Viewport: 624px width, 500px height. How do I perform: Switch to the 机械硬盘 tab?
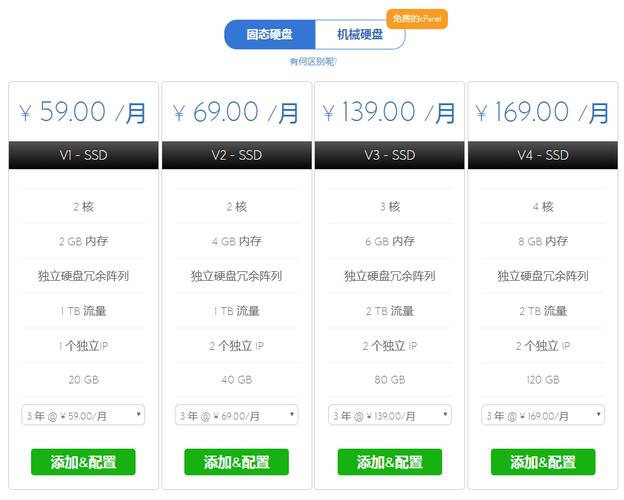coord(360,35)
